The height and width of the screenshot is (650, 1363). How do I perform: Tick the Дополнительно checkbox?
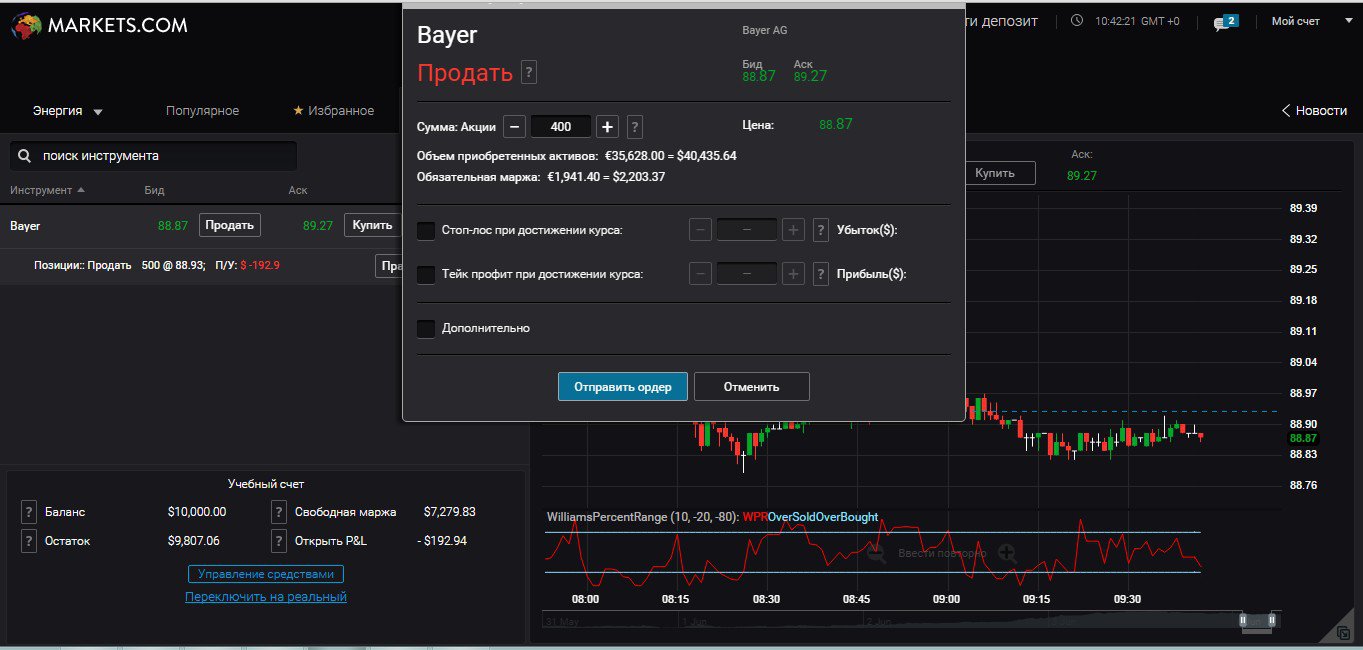pyautogui.click(x=426, y=328)
